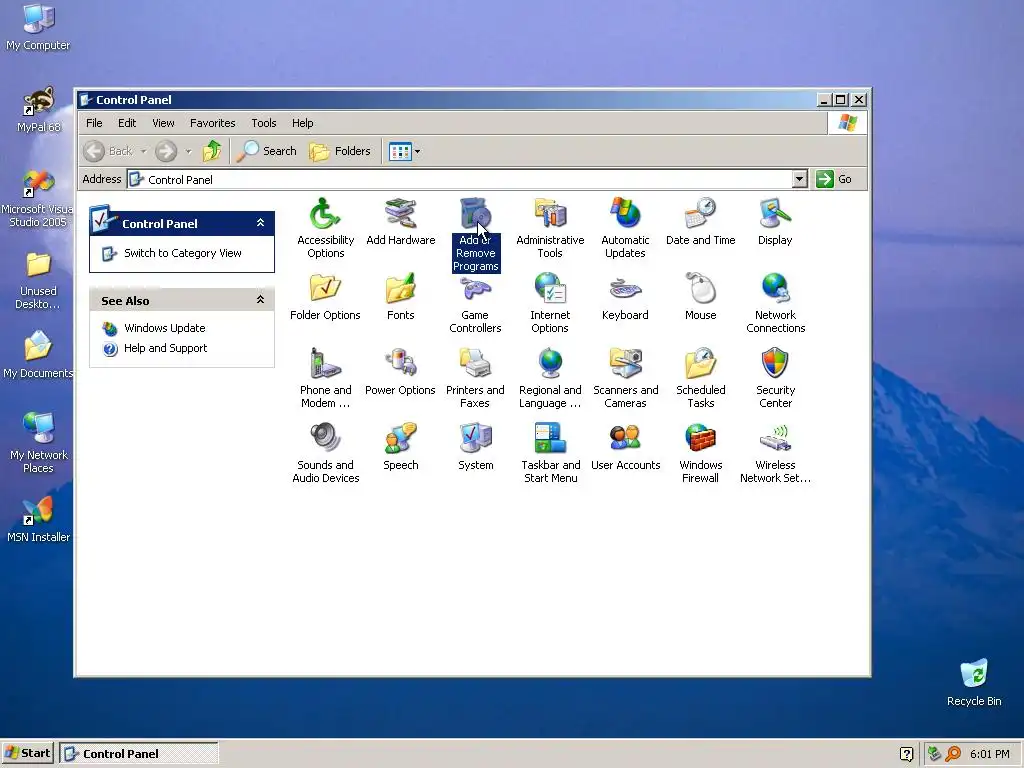Screen dimensions: 1024x768
Task: Open System properties icon
Action: pos(475,447)
